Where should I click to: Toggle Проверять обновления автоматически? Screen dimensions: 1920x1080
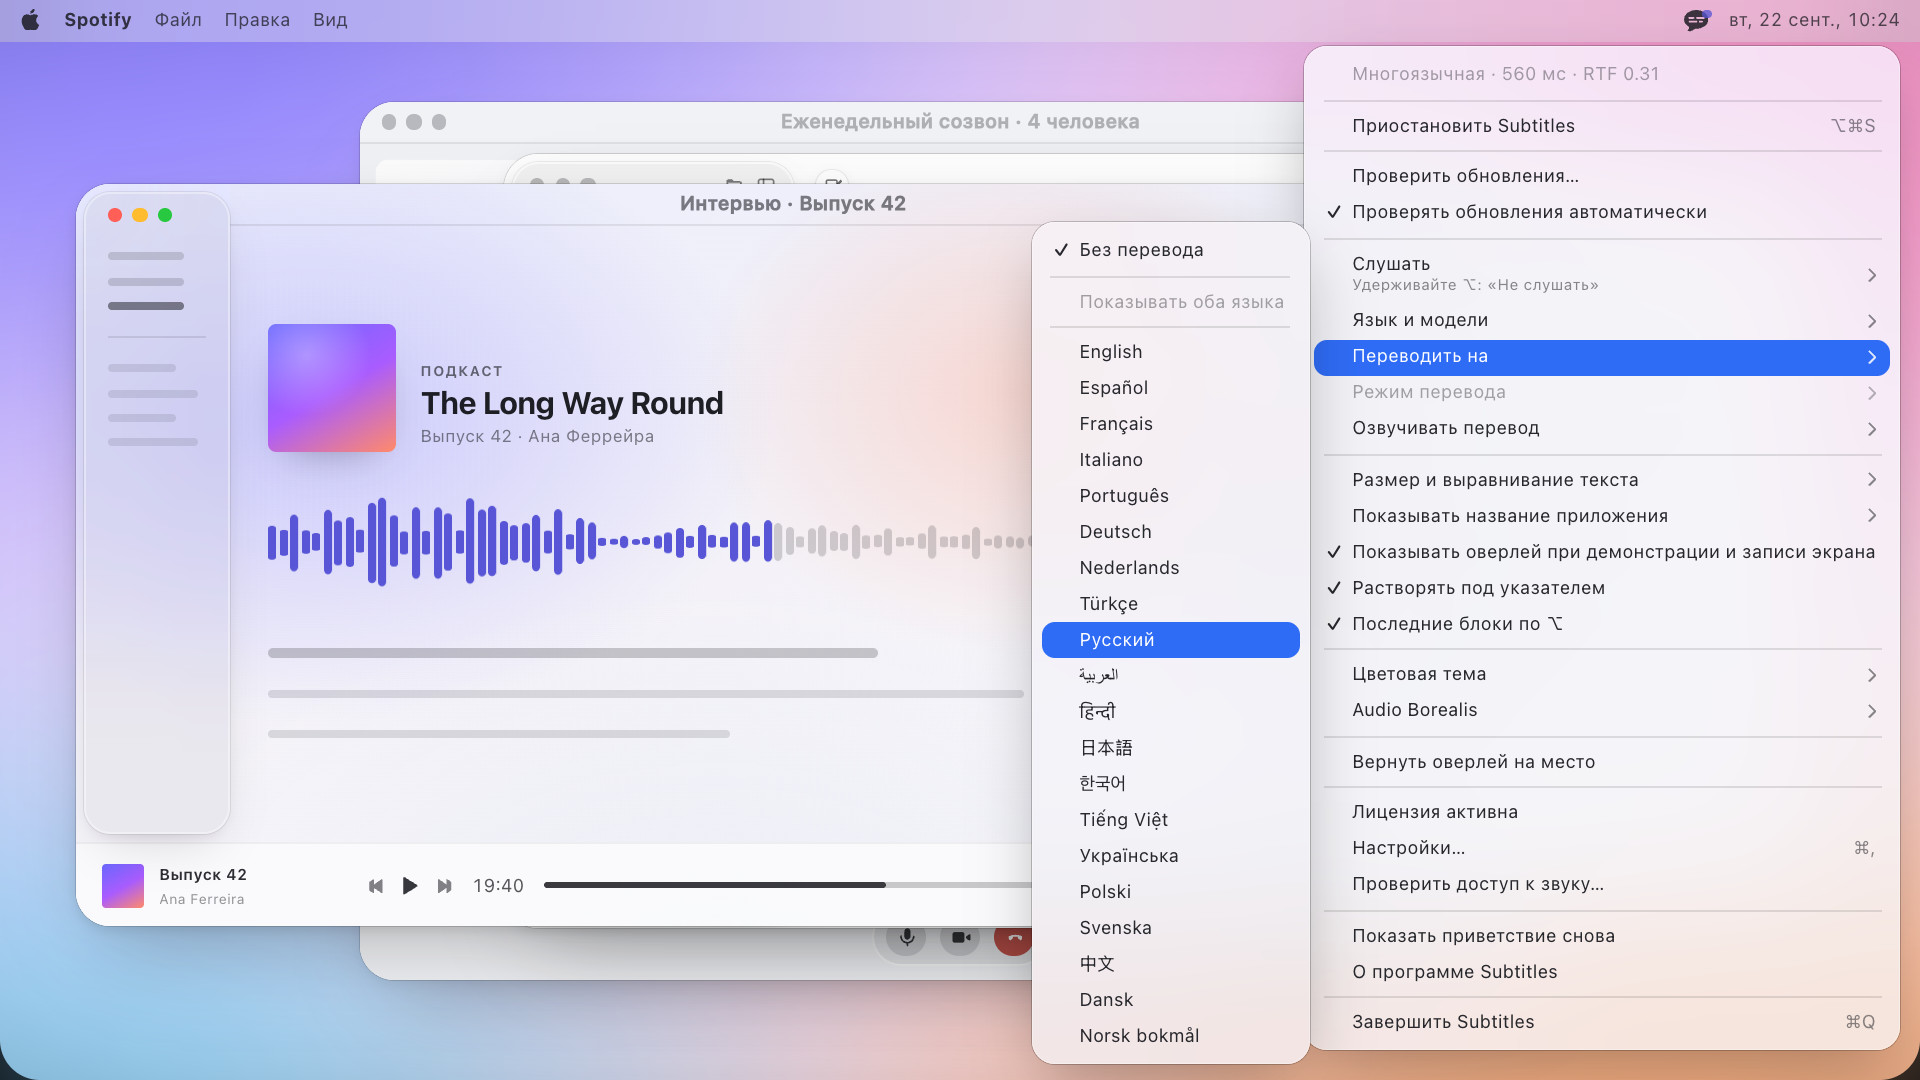[1602, 212]
